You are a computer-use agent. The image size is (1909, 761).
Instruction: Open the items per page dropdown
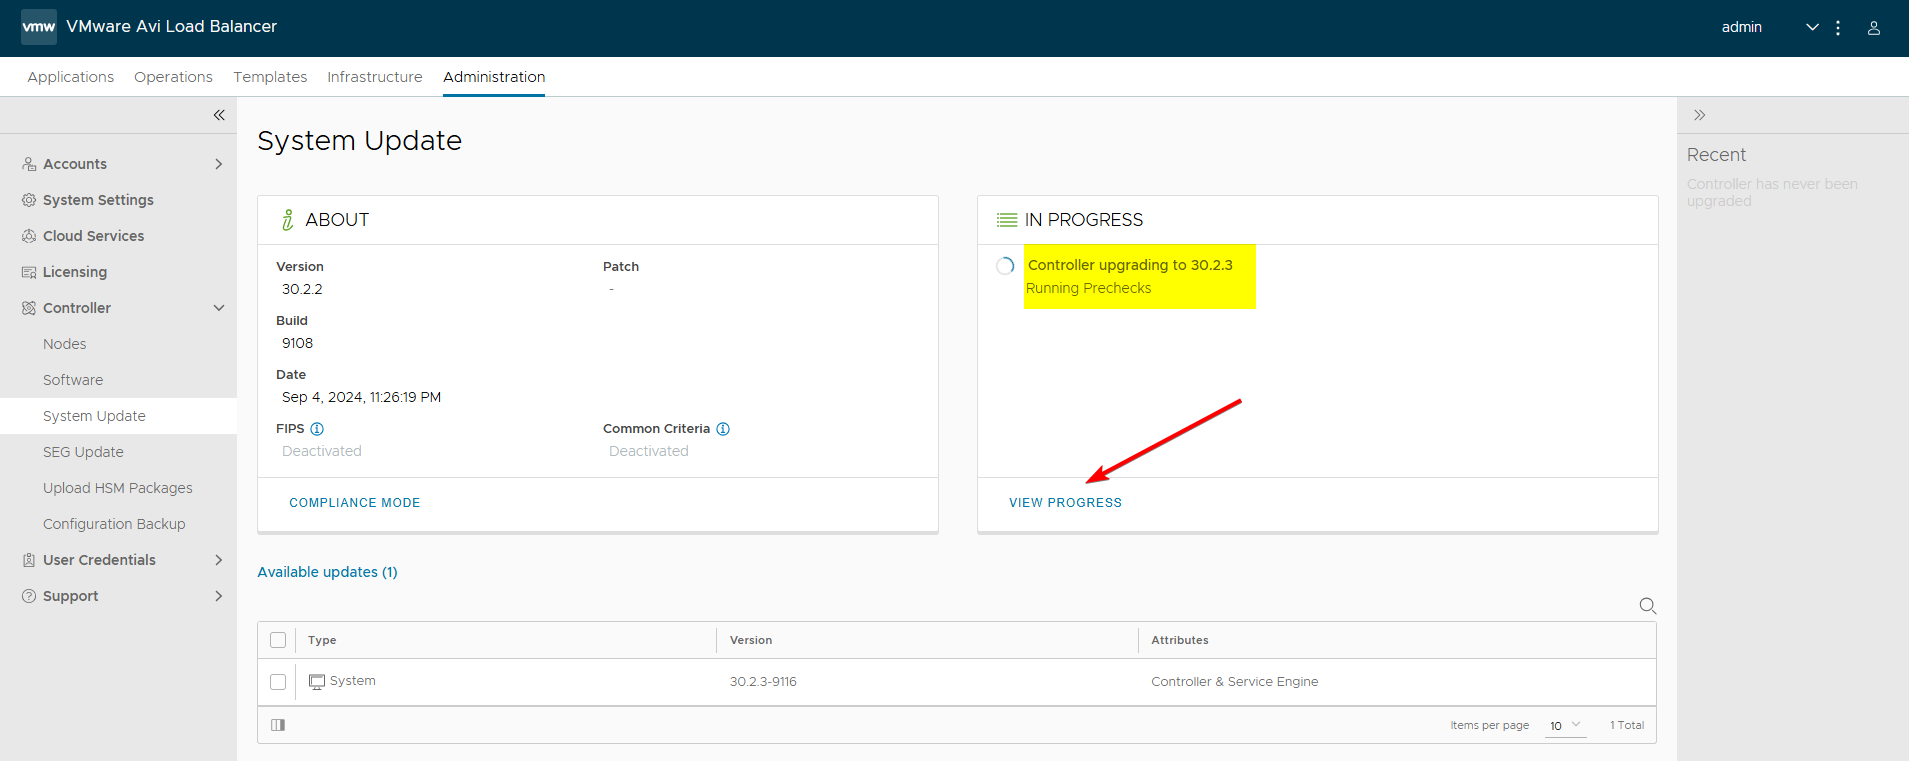(x=1565, y=725)
